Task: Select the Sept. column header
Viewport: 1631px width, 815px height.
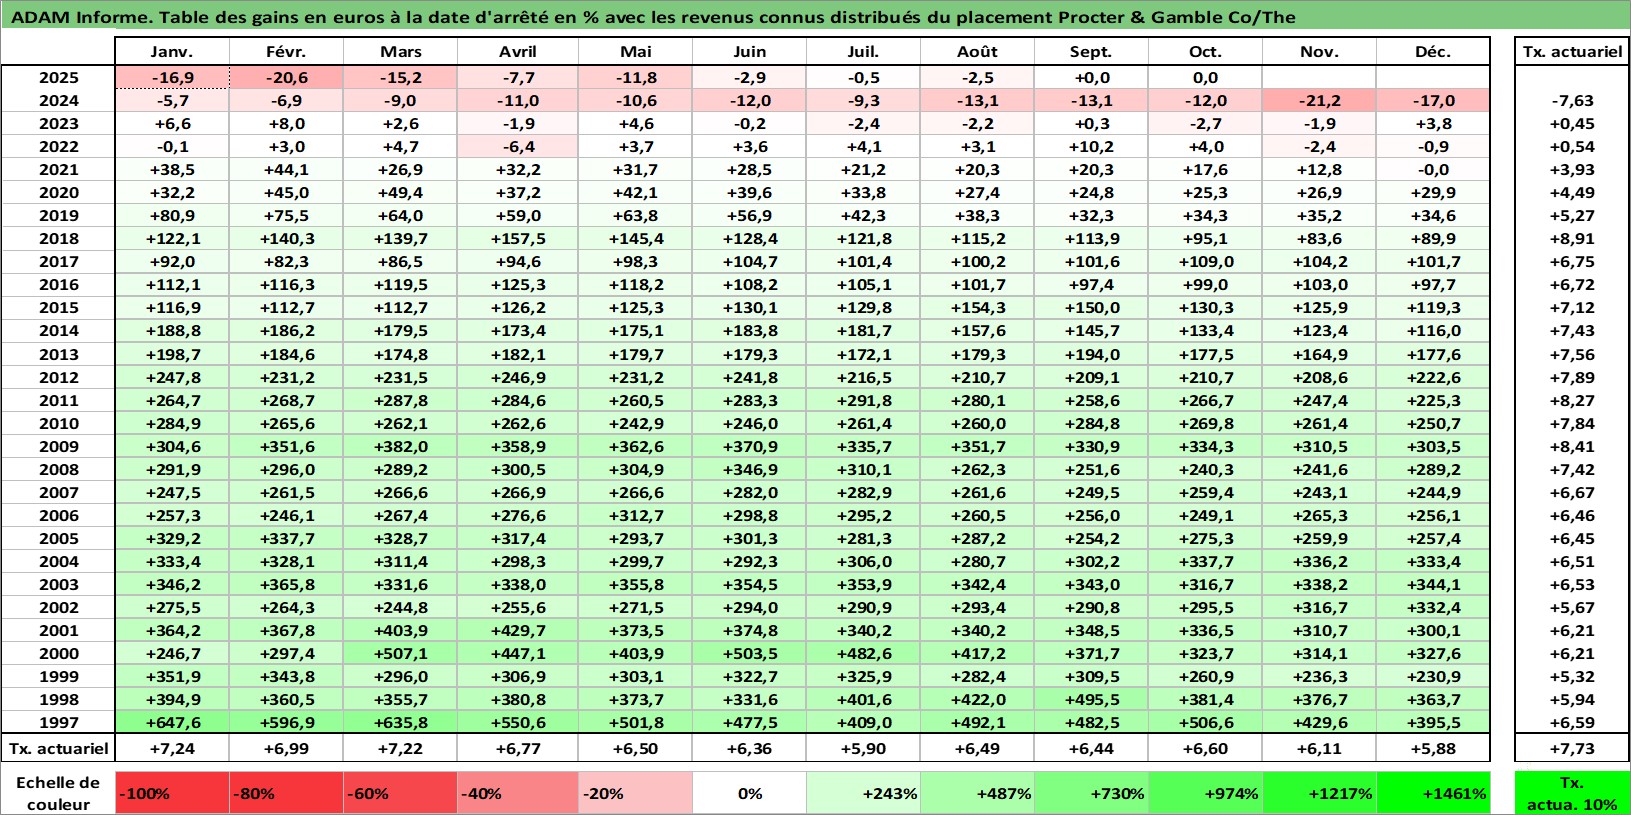Action: [x=1091, y=52]
